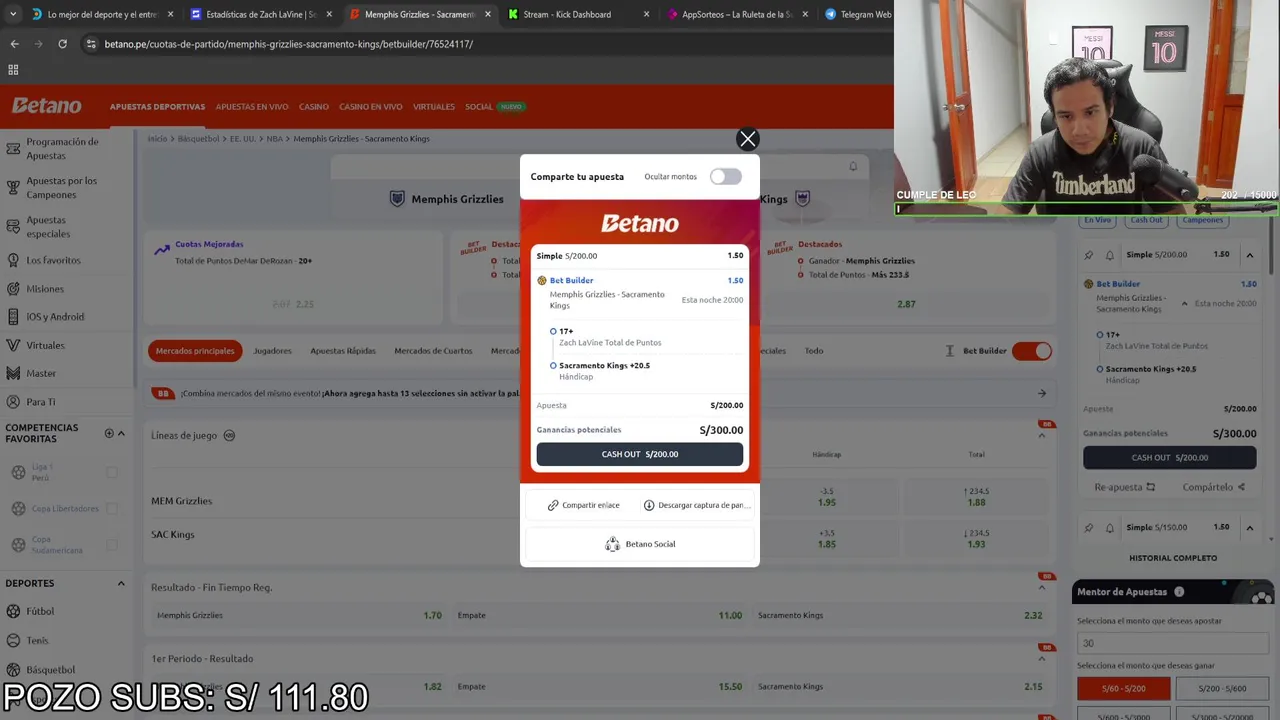Toggle the Ocultar montos switch
Image resolution: width=1280 pixels, height=720 pixels.
[726, 177]
